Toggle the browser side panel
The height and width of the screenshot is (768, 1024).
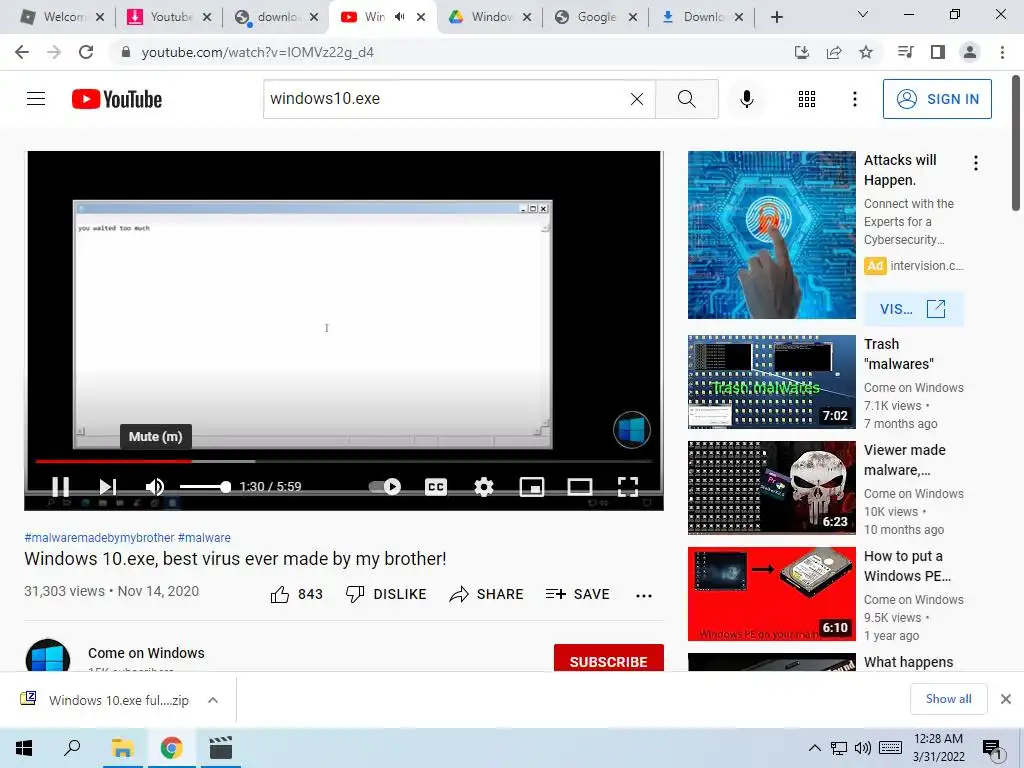938,52
